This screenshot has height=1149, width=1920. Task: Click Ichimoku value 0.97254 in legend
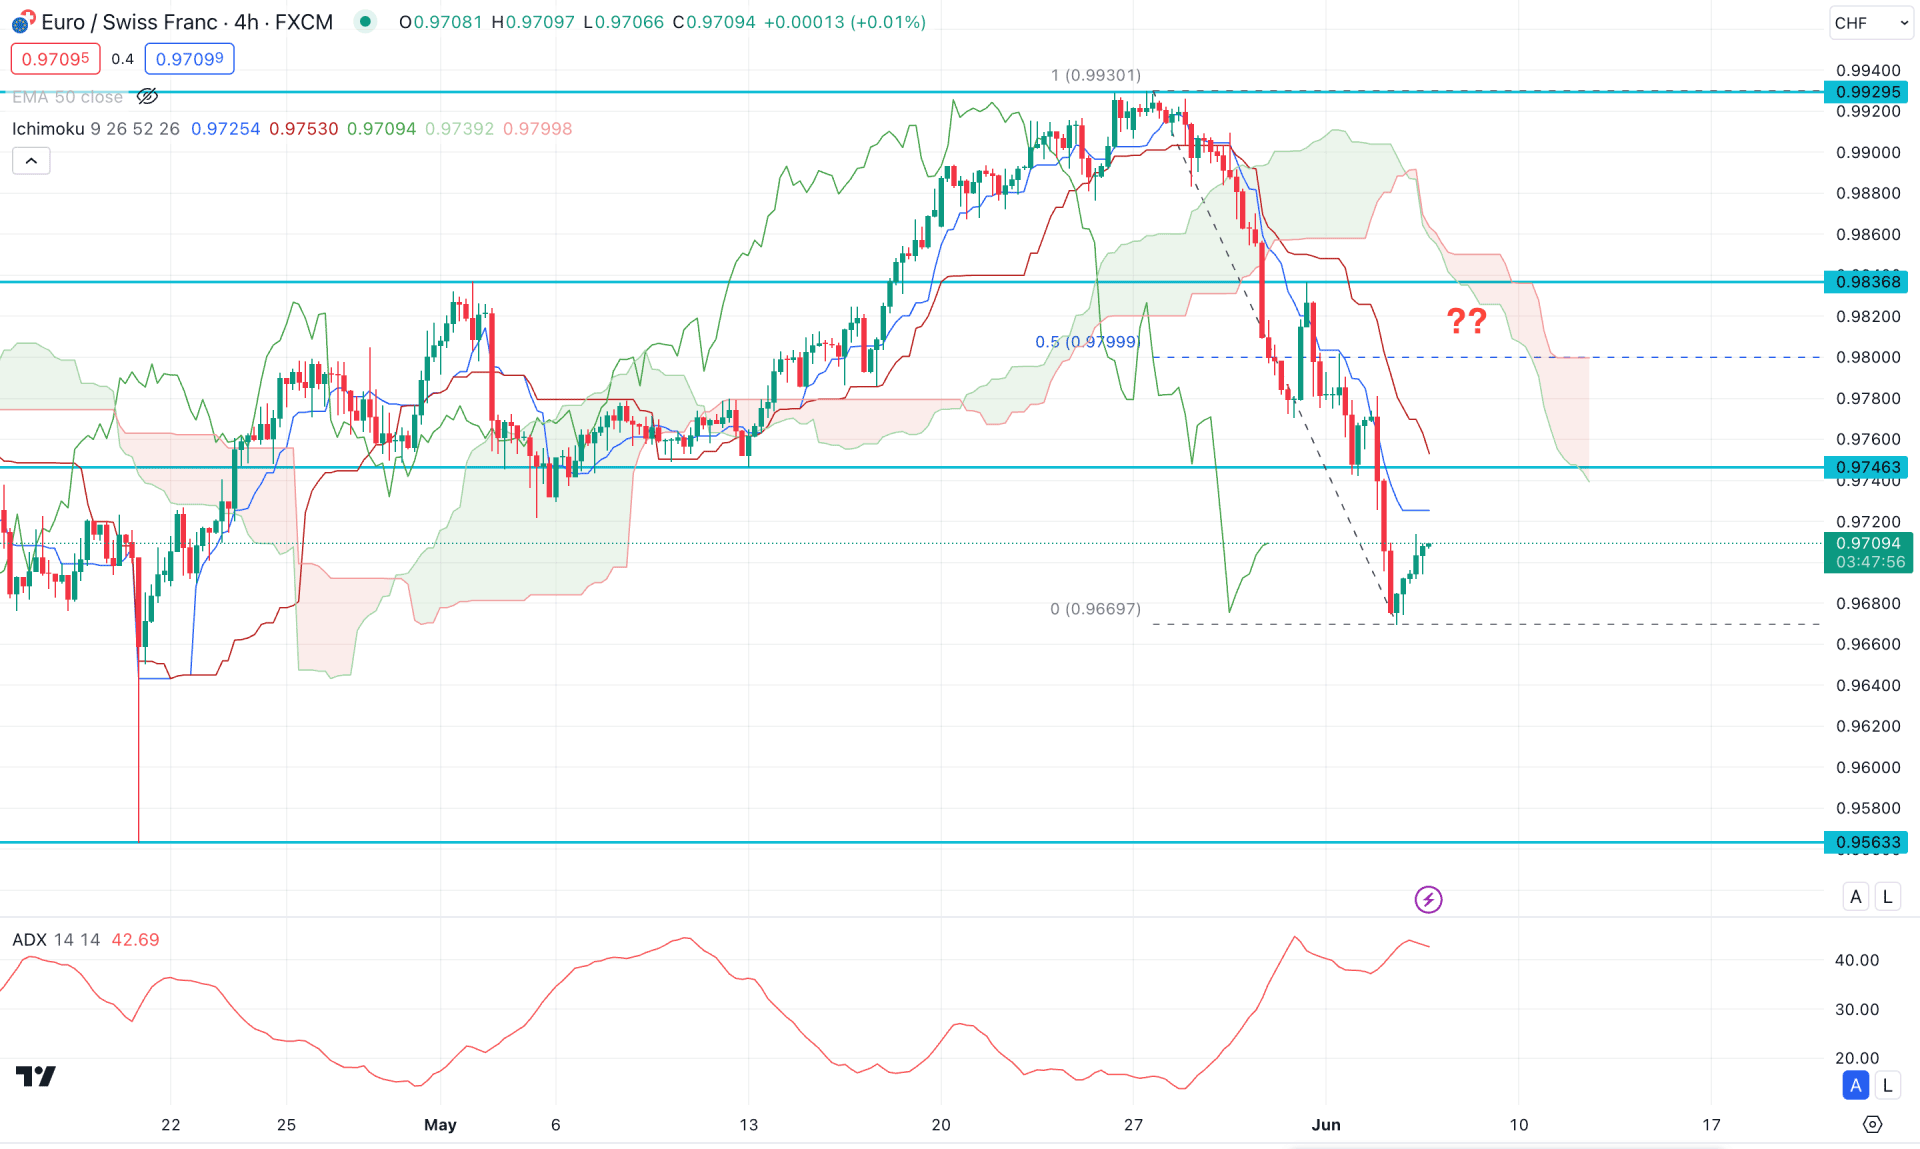(225, 129)
